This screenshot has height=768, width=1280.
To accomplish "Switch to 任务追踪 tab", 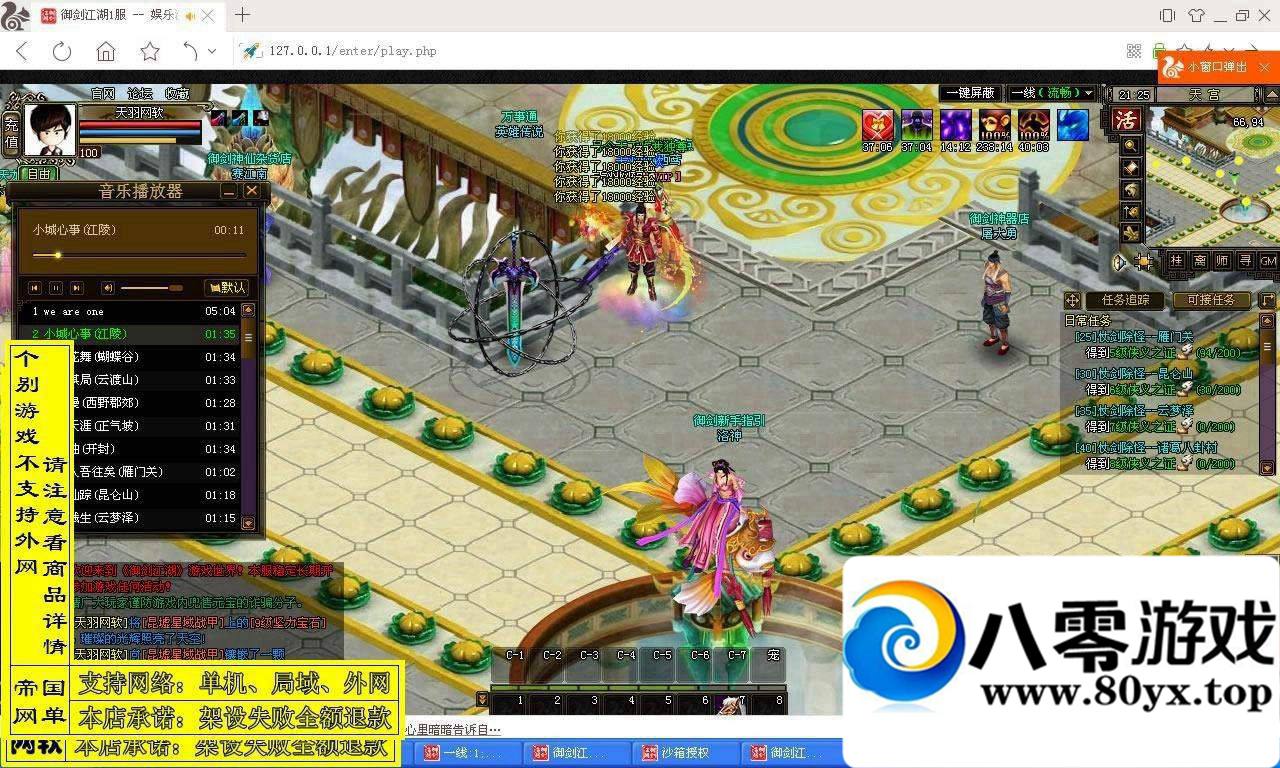I will point(1124,300).
